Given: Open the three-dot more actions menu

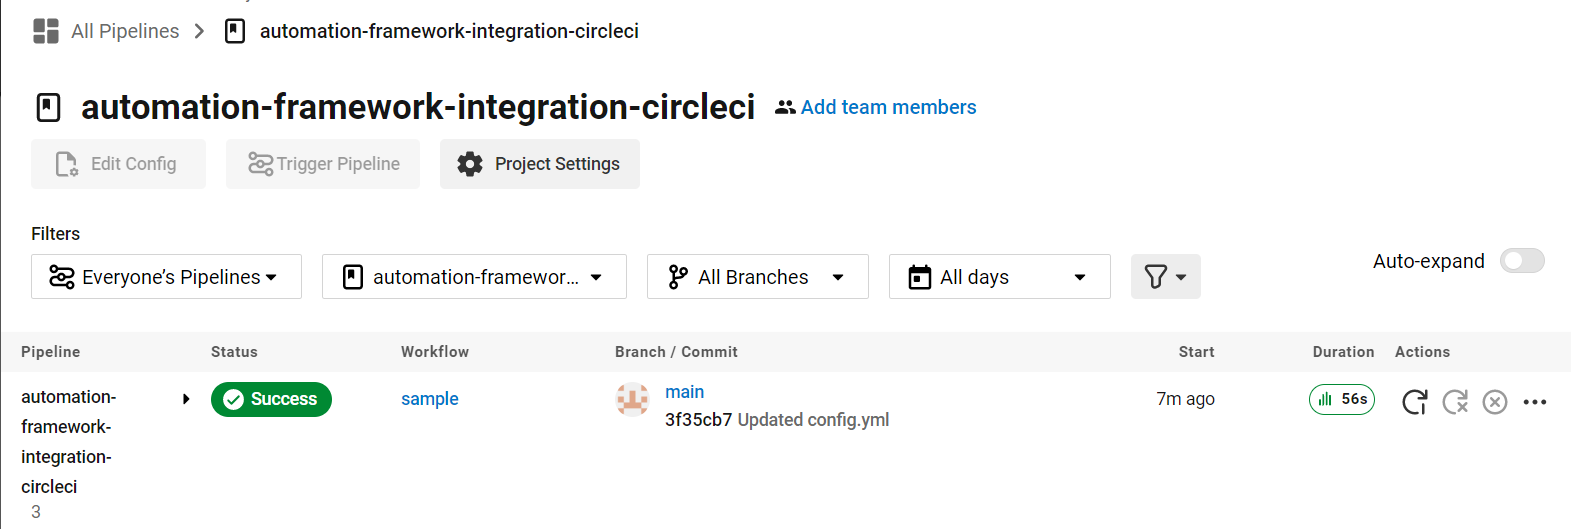Looking at the screenshot, I should pos(1535,402).
